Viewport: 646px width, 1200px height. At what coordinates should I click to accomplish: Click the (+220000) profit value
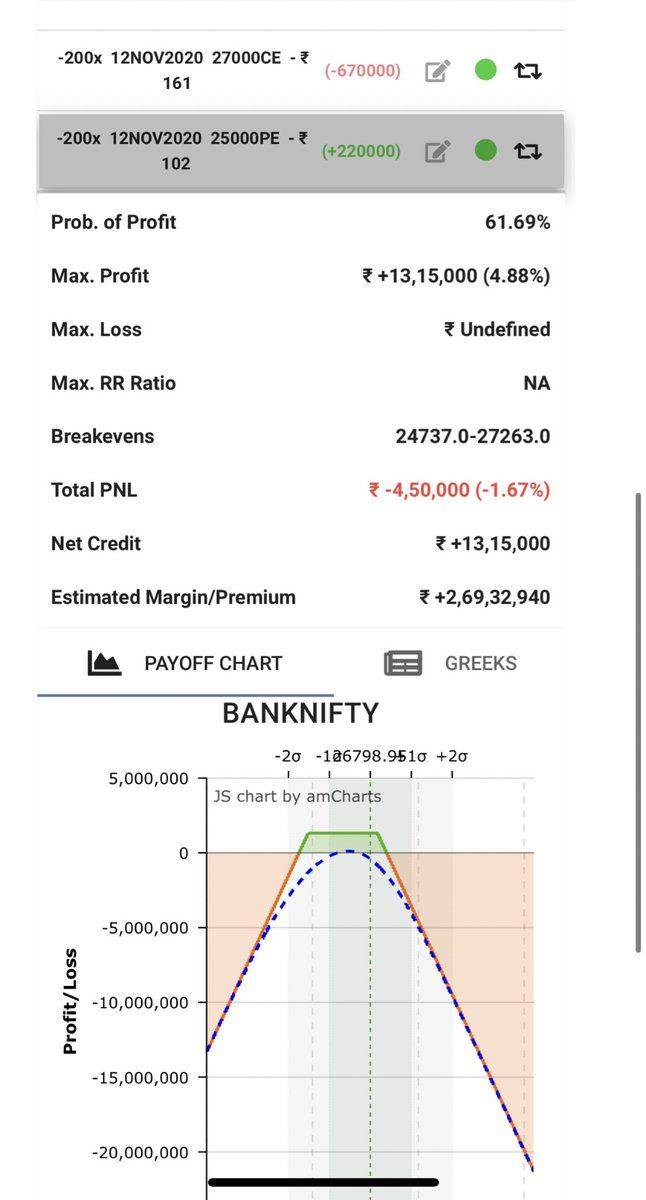tap(361, 151)
